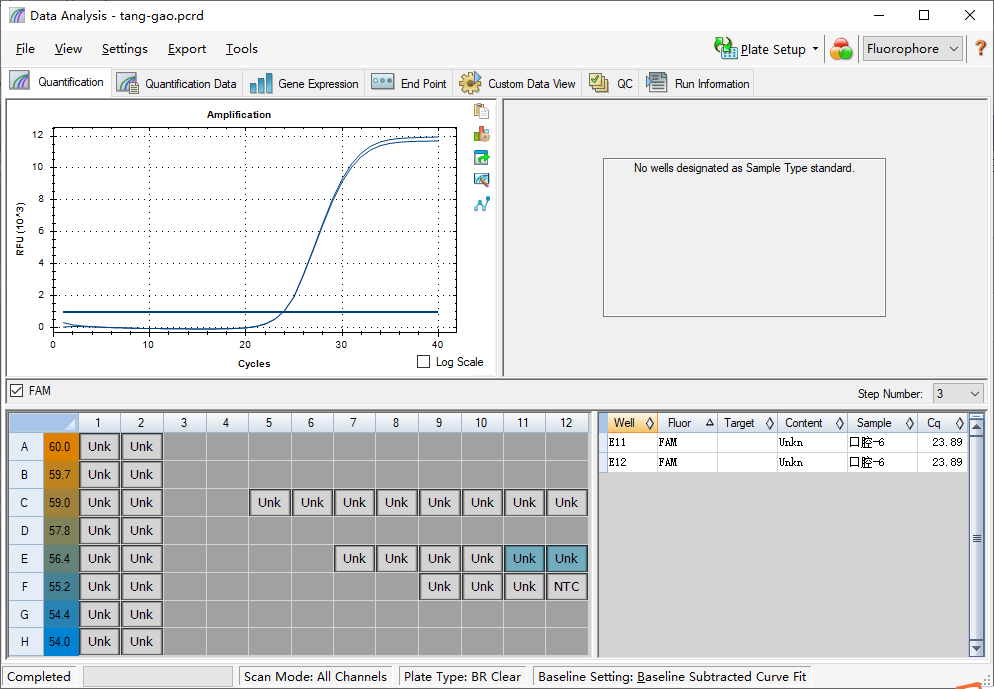Switch to the Quantification tab

click(56, 82)
